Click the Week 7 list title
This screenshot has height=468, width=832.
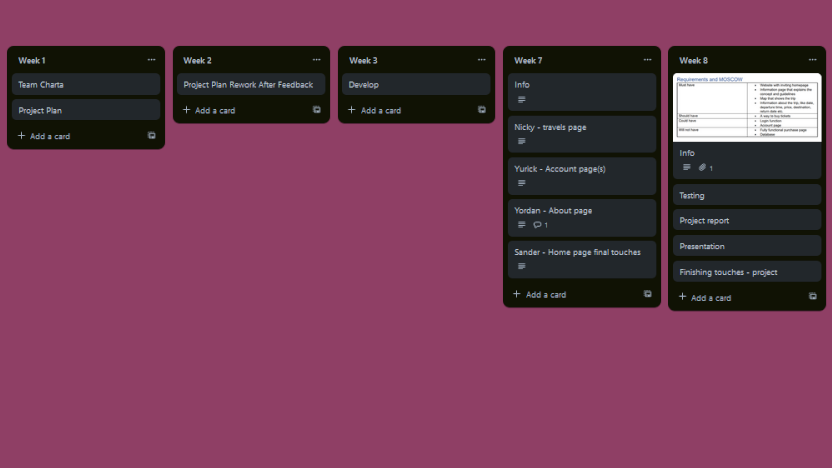(528, 60)
